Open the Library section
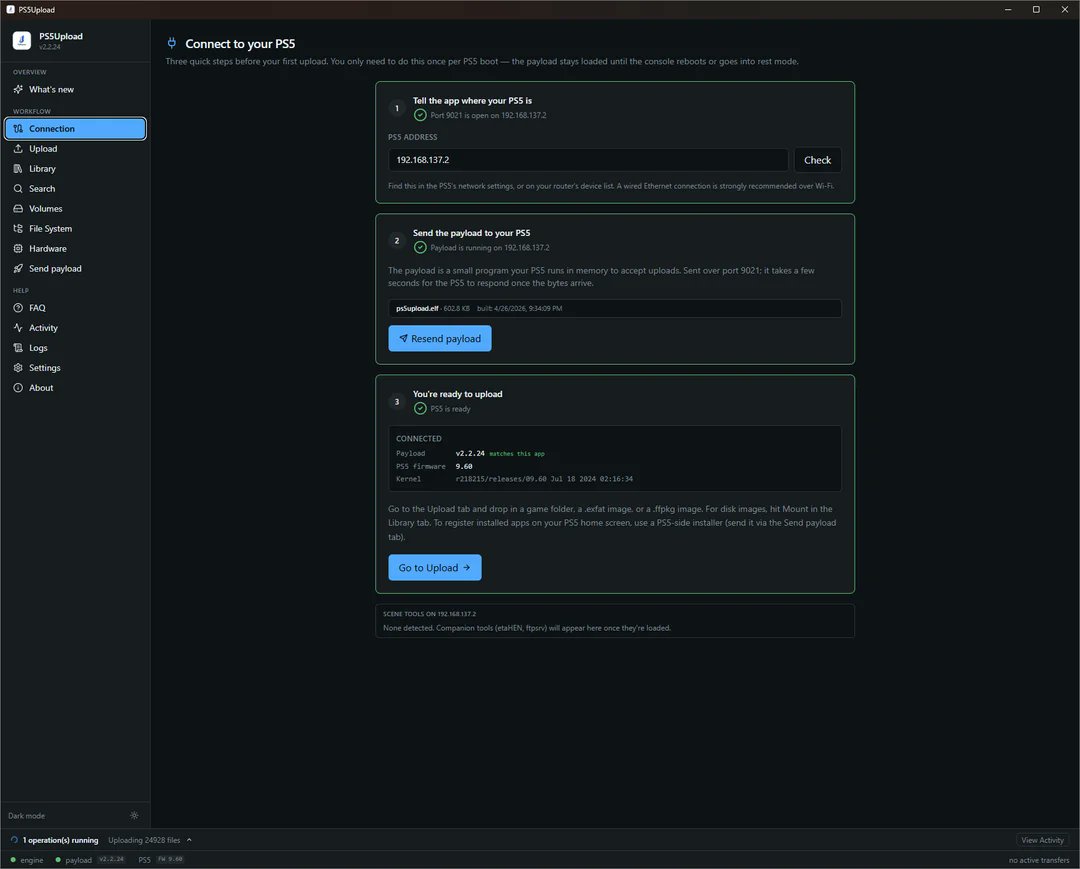Screen dimensions: 1080x869 click(x=75, y=169)
